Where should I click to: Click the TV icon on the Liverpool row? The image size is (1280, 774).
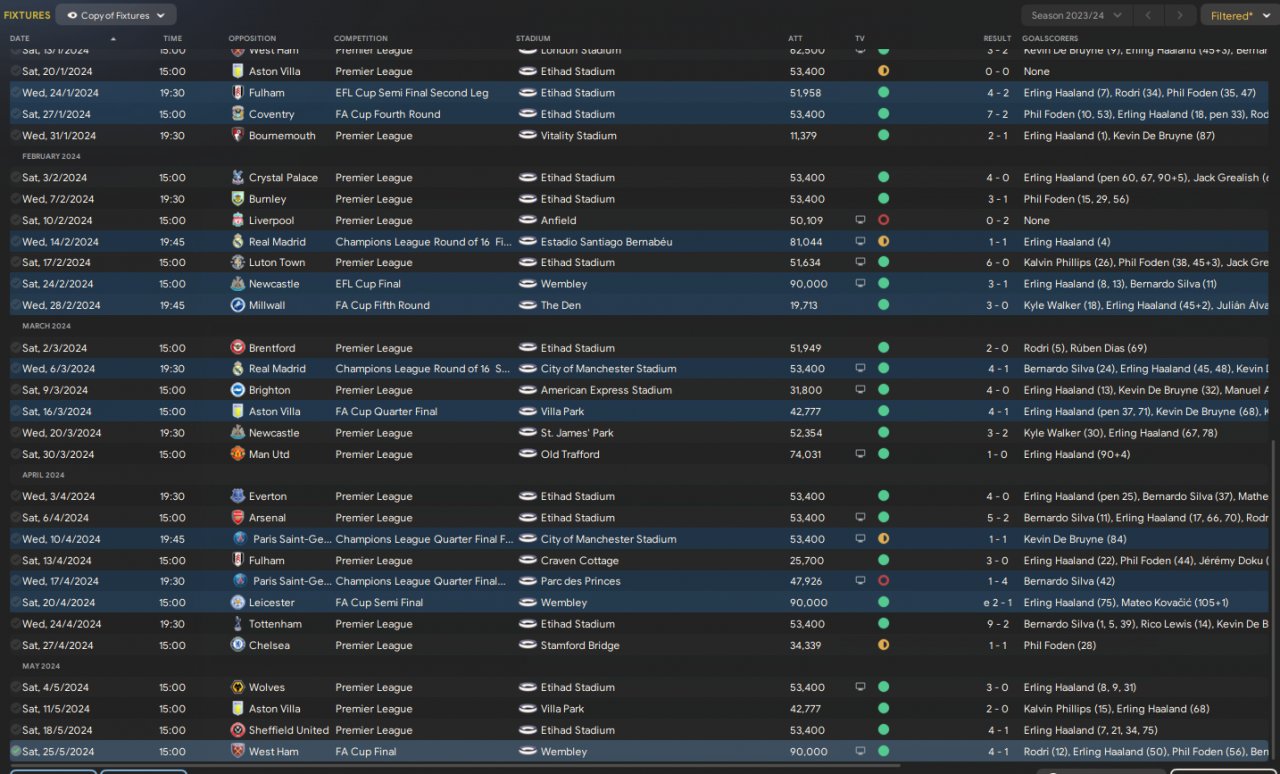pos(860,220)
